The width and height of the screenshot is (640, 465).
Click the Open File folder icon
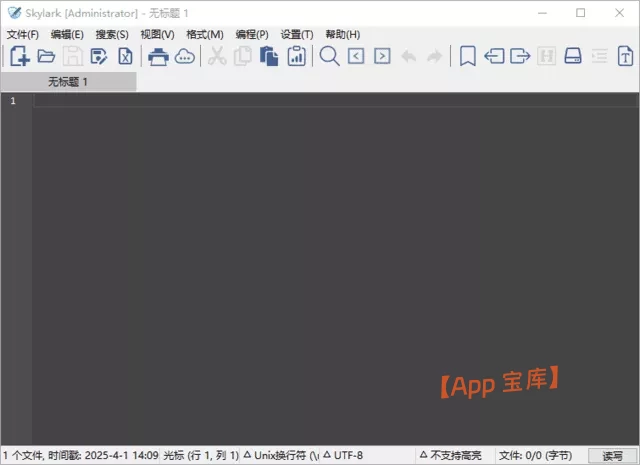46,57
